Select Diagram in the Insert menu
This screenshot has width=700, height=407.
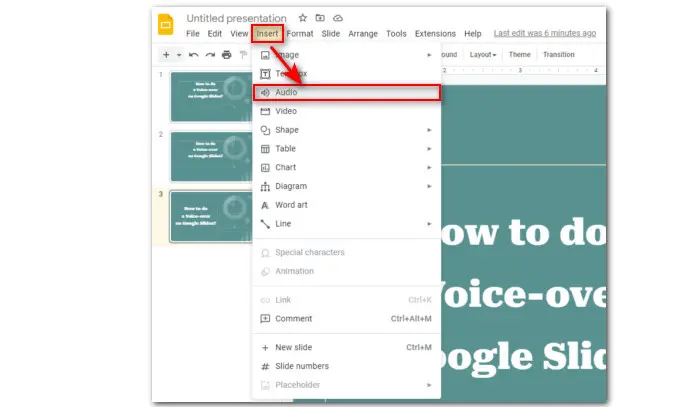pos(346,186)
